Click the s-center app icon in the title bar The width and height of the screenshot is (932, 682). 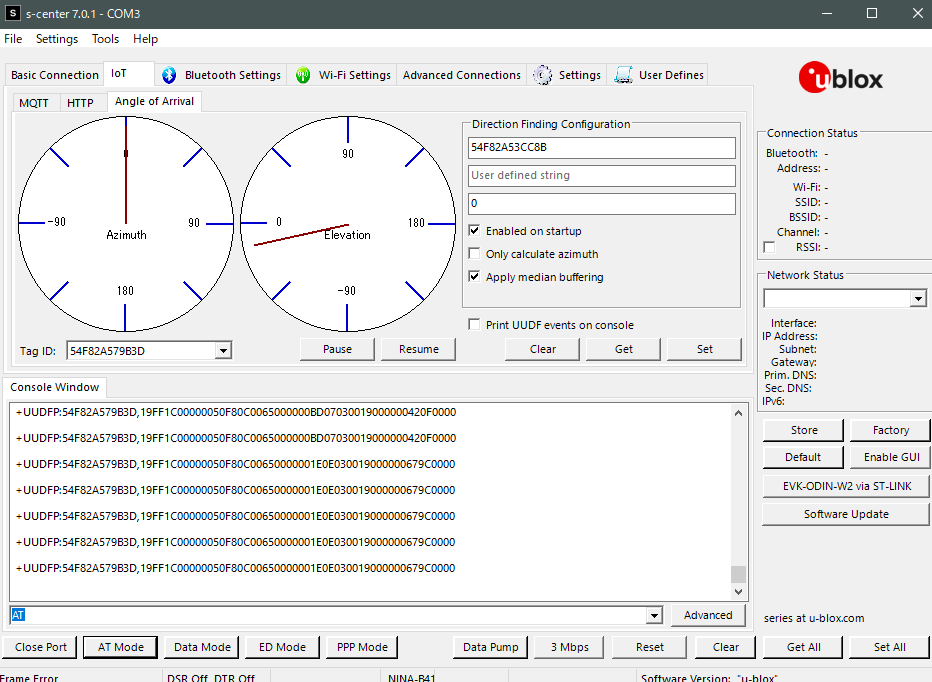click(12, 12)
